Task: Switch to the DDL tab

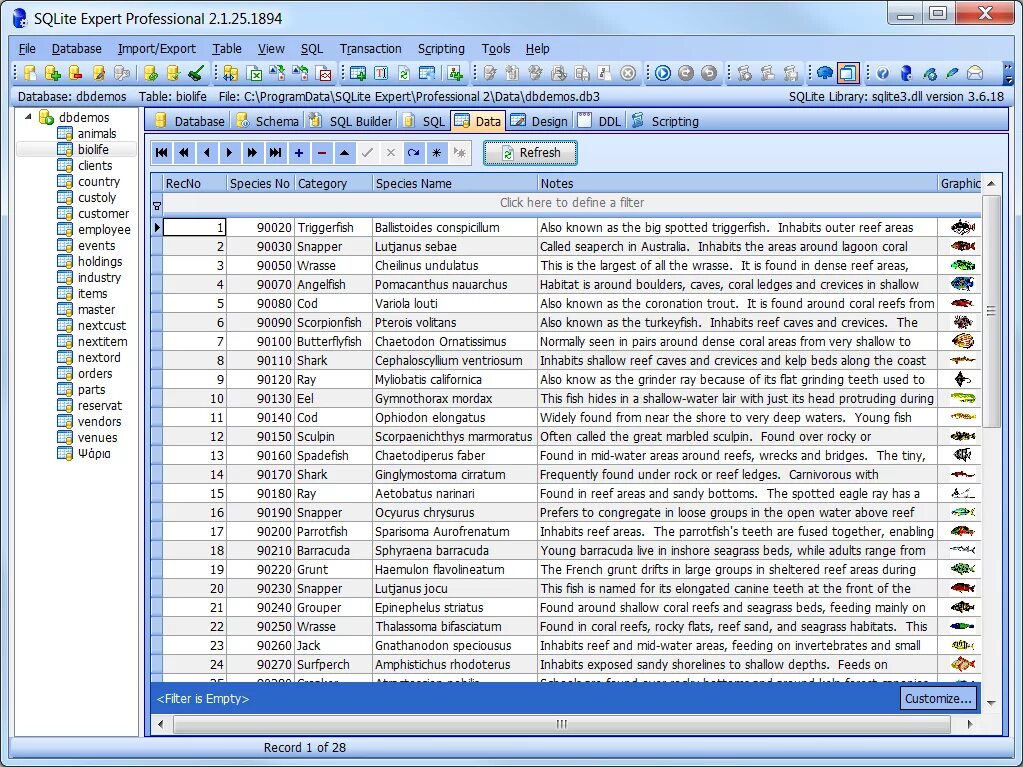Action: 600,121
